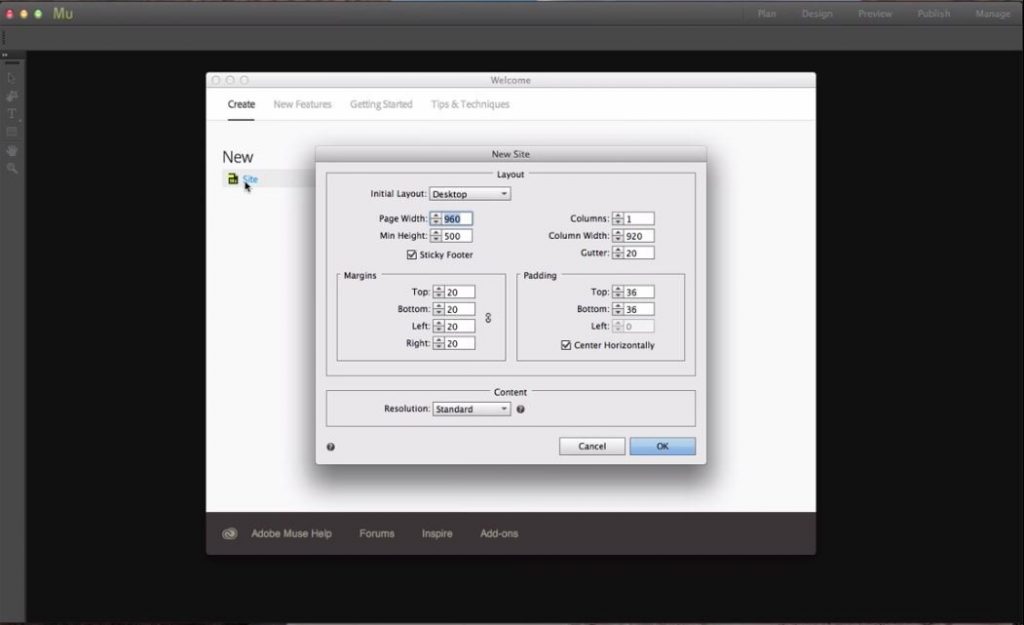Click the Padding Bottom stepper arrows
Image resolution: width=1024 pixels, height=625 pixels.
click(x=618, y=309)
